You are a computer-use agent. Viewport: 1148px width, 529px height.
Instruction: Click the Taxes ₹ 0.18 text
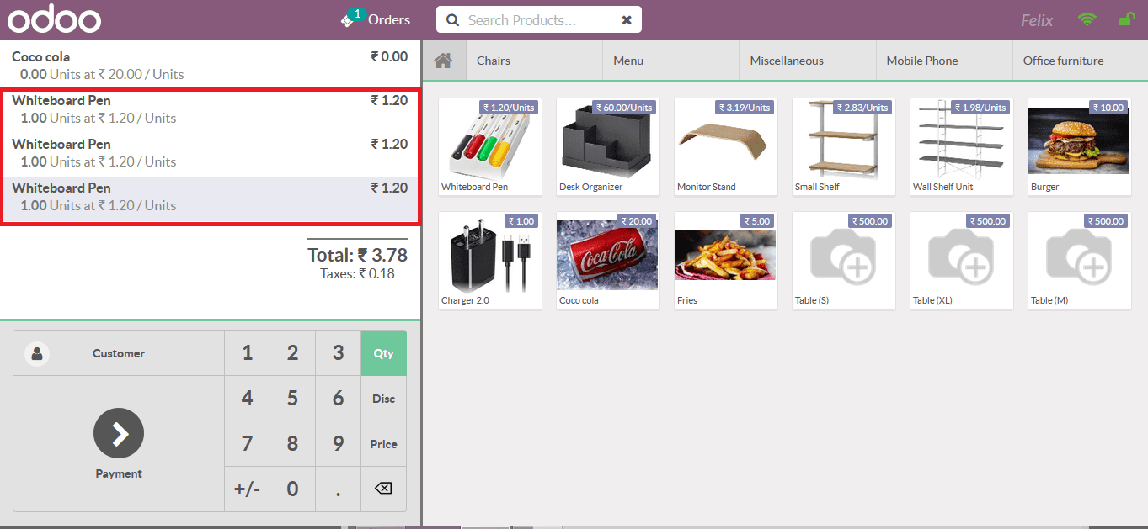tap(357, 274)
